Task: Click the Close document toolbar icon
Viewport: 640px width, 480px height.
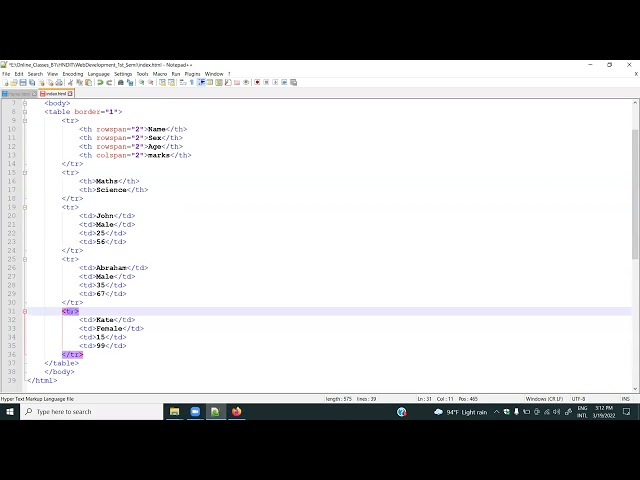Action: click(41, 82)
